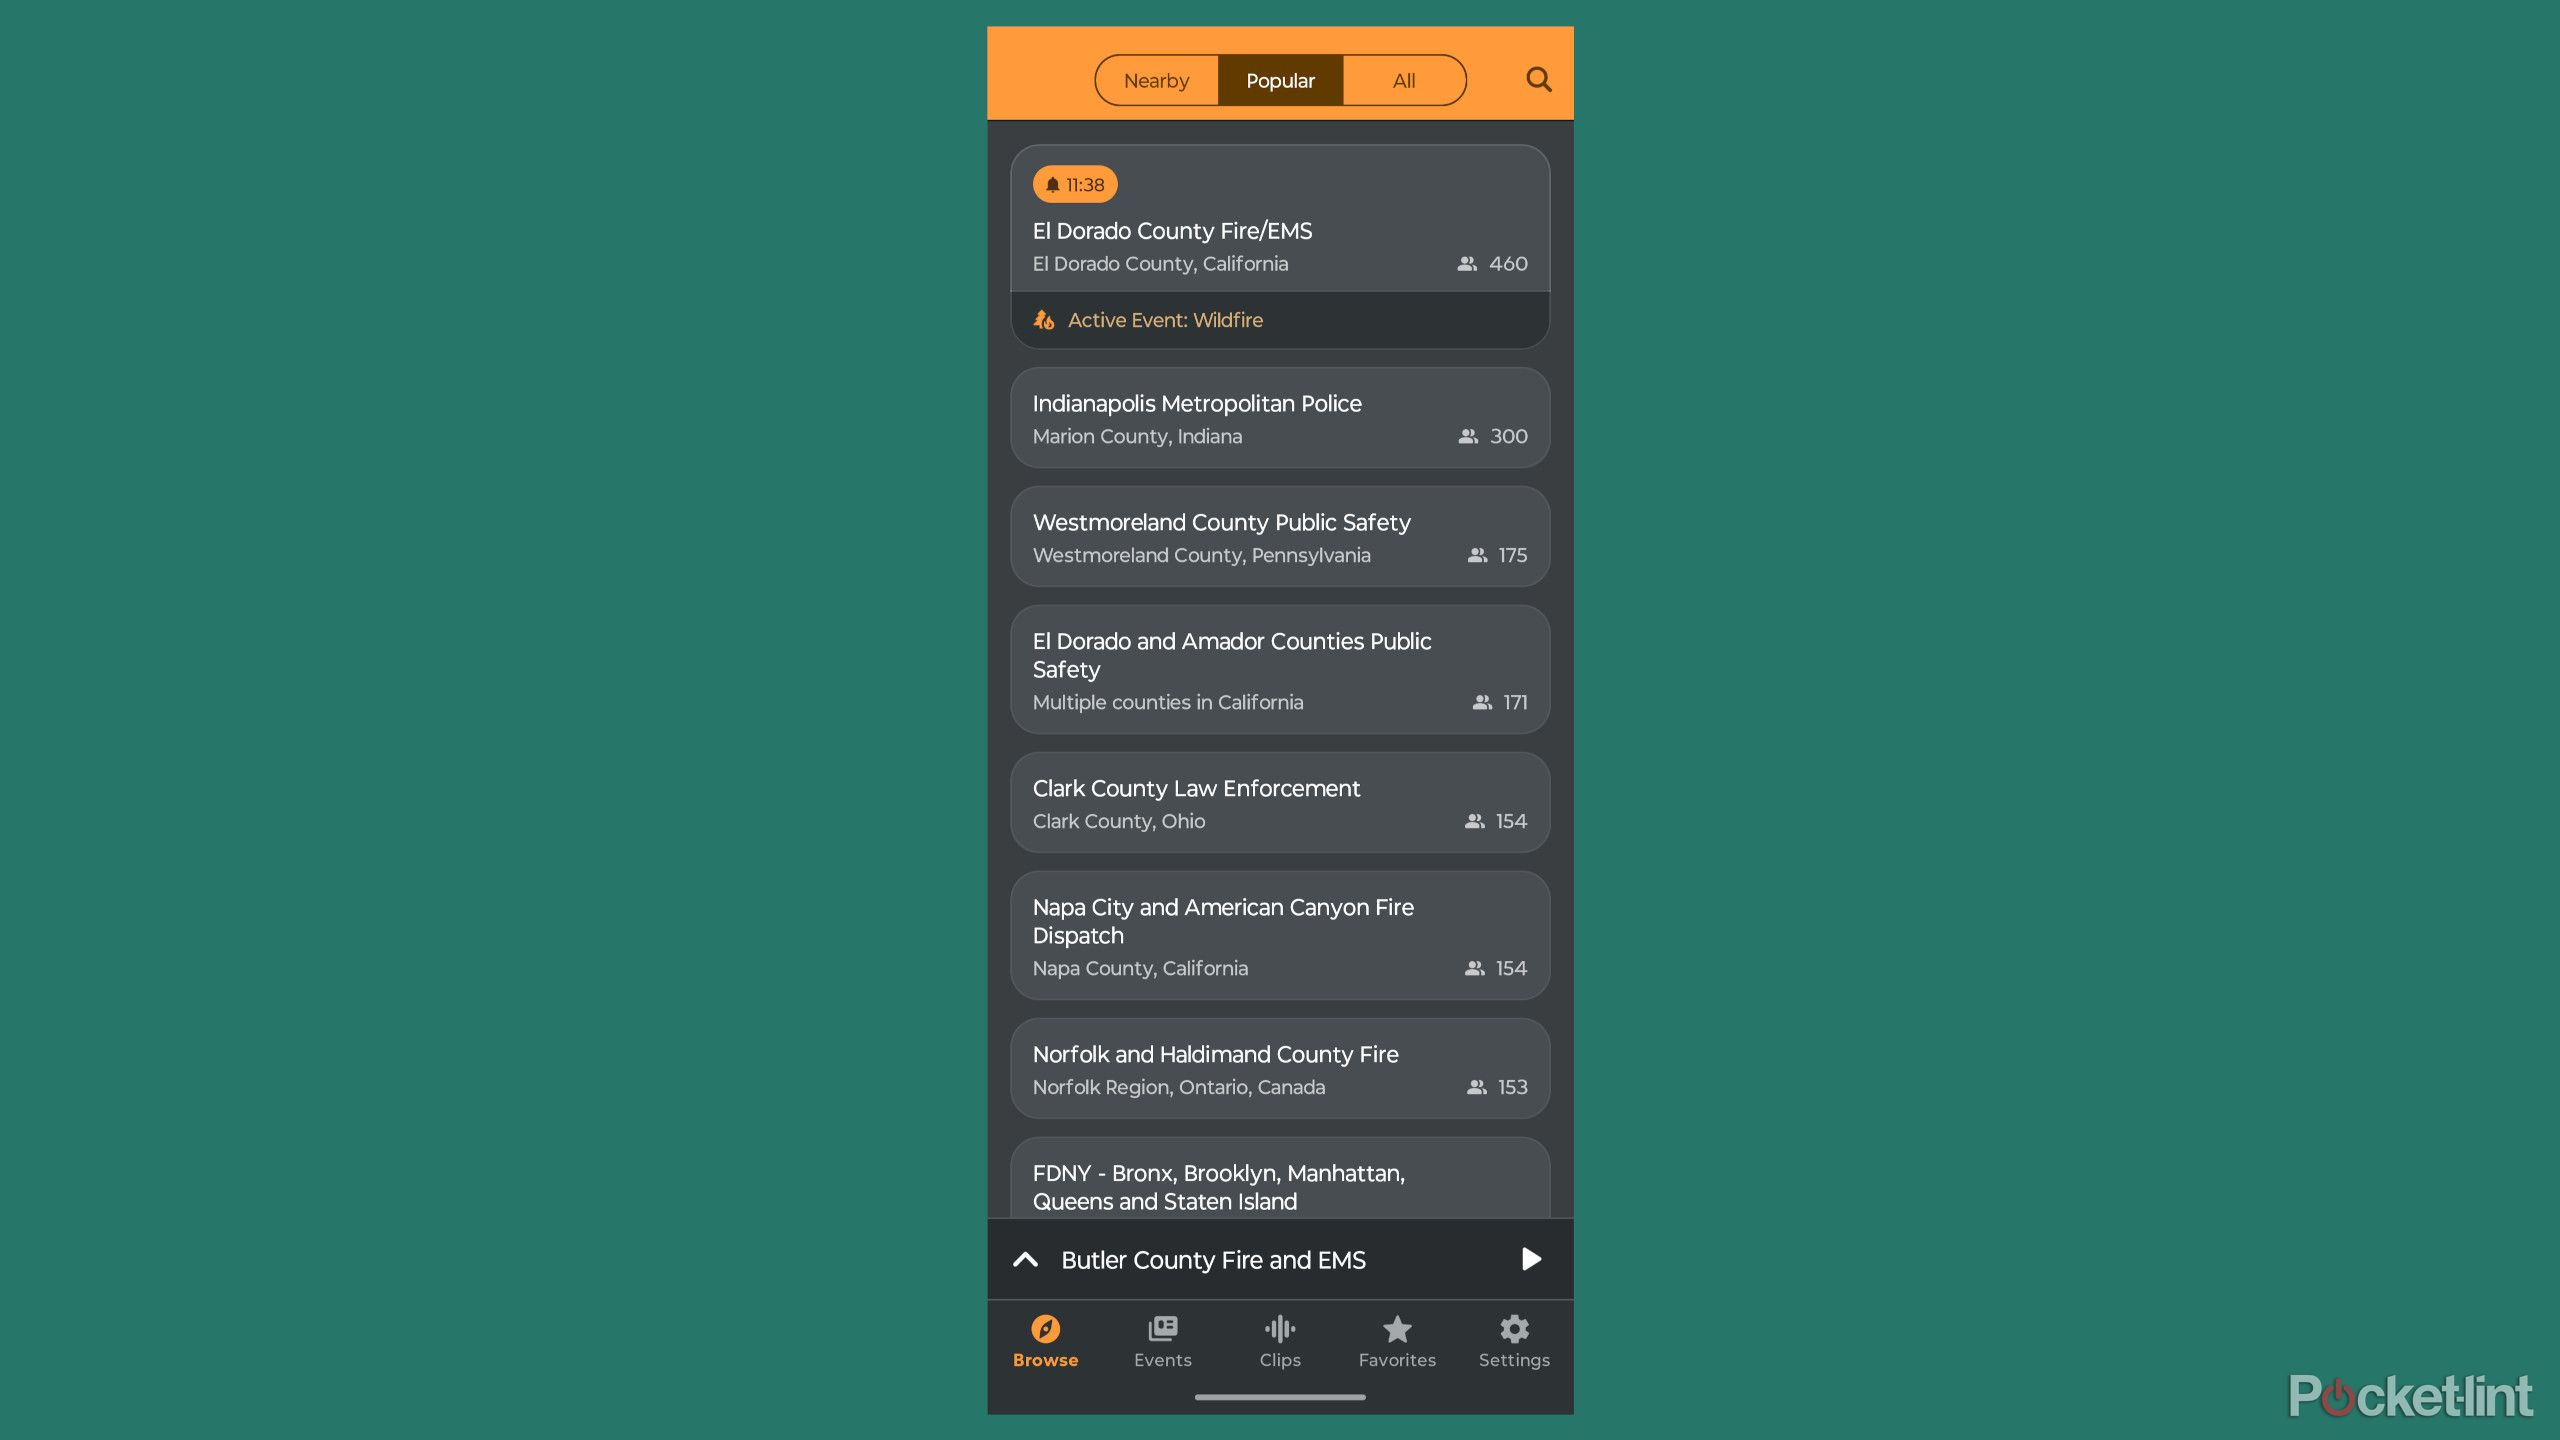Tap Active Event Wildfire label

point(1166,318)
